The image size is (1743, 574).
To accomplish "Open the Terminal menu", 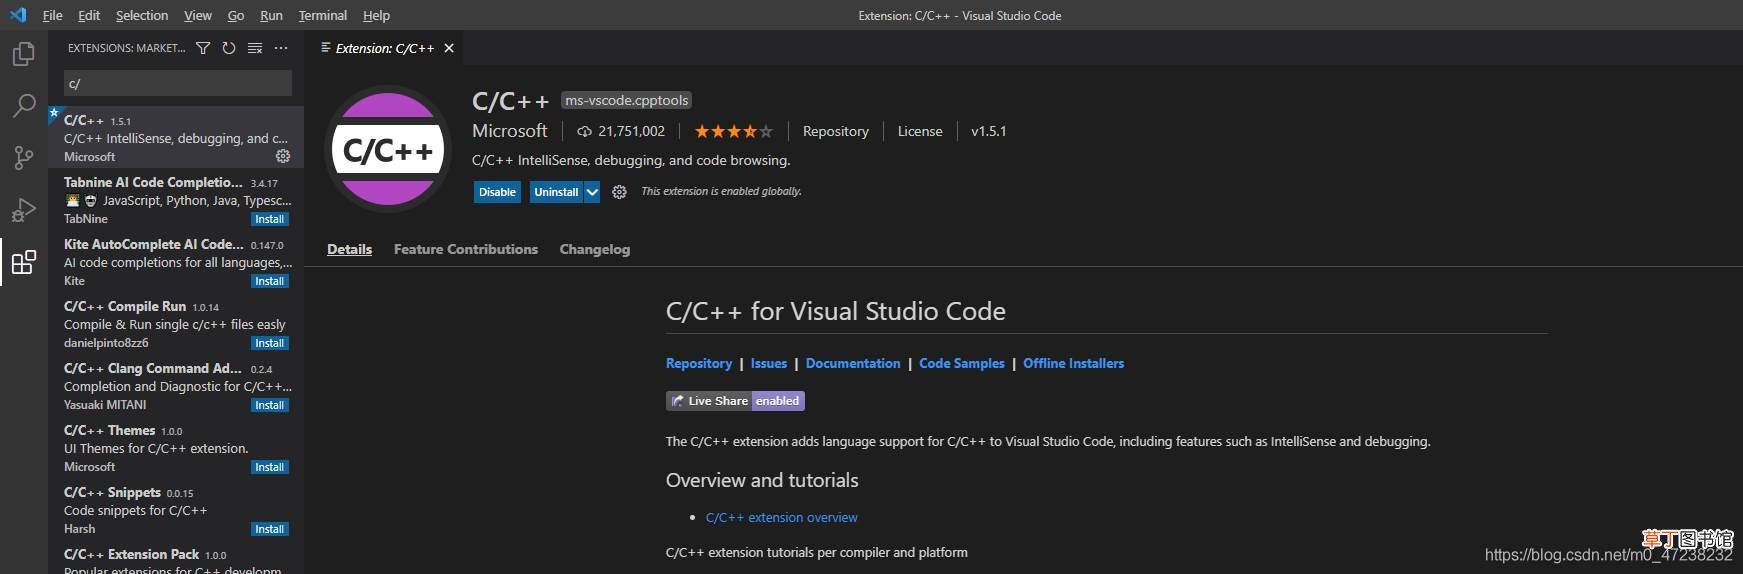I will 323,15.
